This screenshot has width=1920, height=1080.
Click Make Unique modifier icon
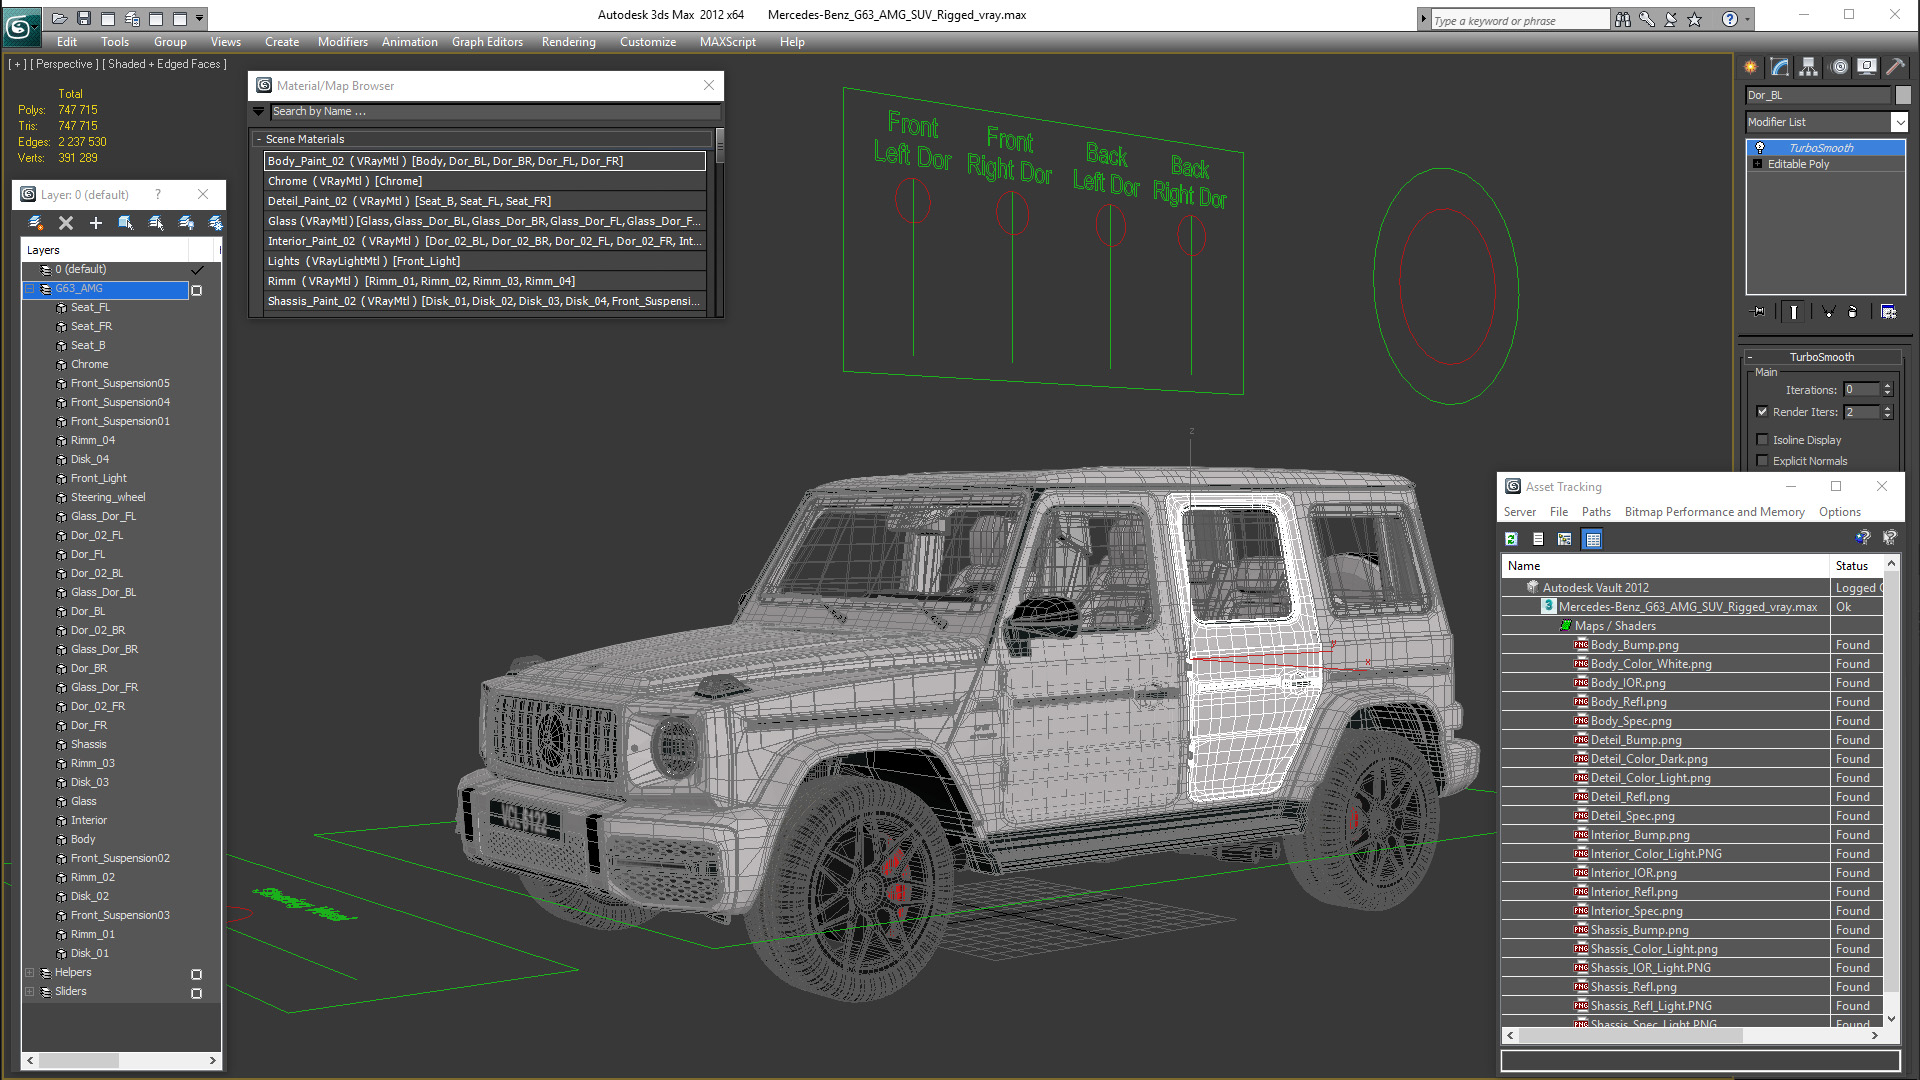click(x=1828, y=312)
